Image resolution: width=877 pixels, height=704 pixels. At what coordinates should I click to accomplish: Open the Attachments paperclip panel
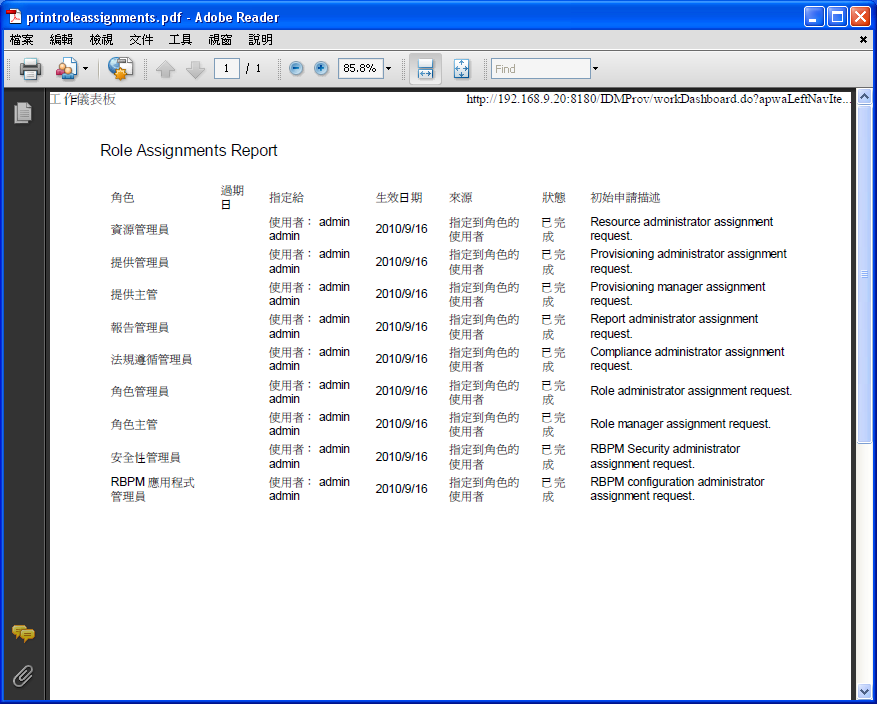(x=23, y=676)
